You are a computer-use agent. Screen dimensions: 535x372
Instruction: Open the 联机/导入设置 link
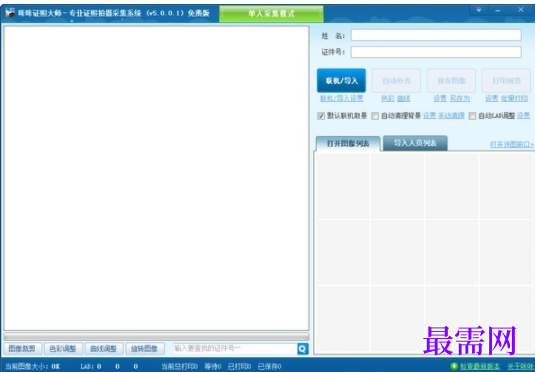click(x=342, y=99)
